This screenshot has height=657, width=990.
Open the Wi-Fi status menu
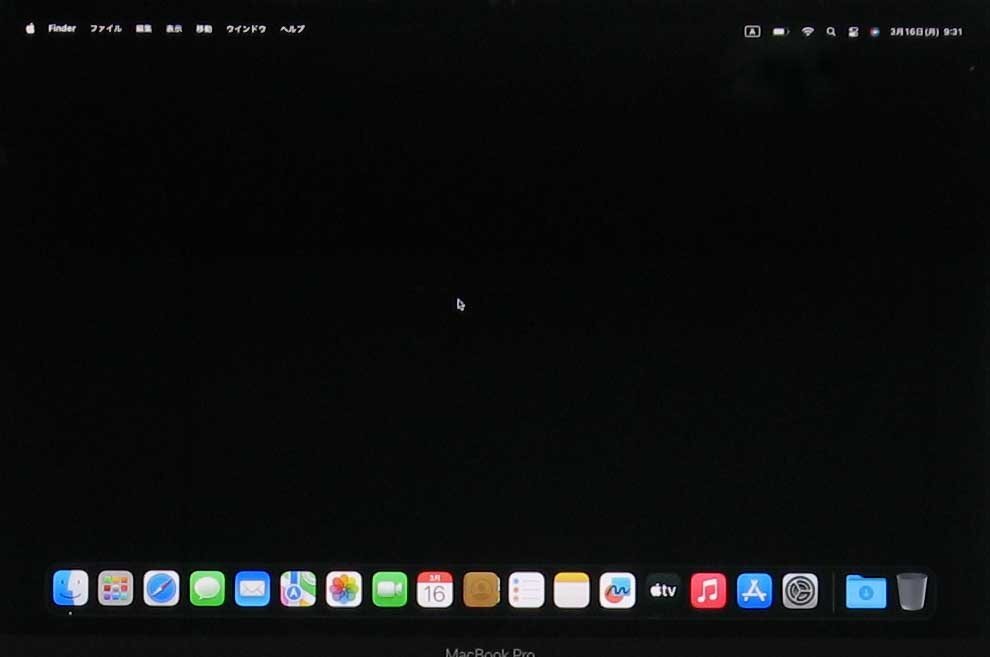pyautogui.click(x=808, y=32)
